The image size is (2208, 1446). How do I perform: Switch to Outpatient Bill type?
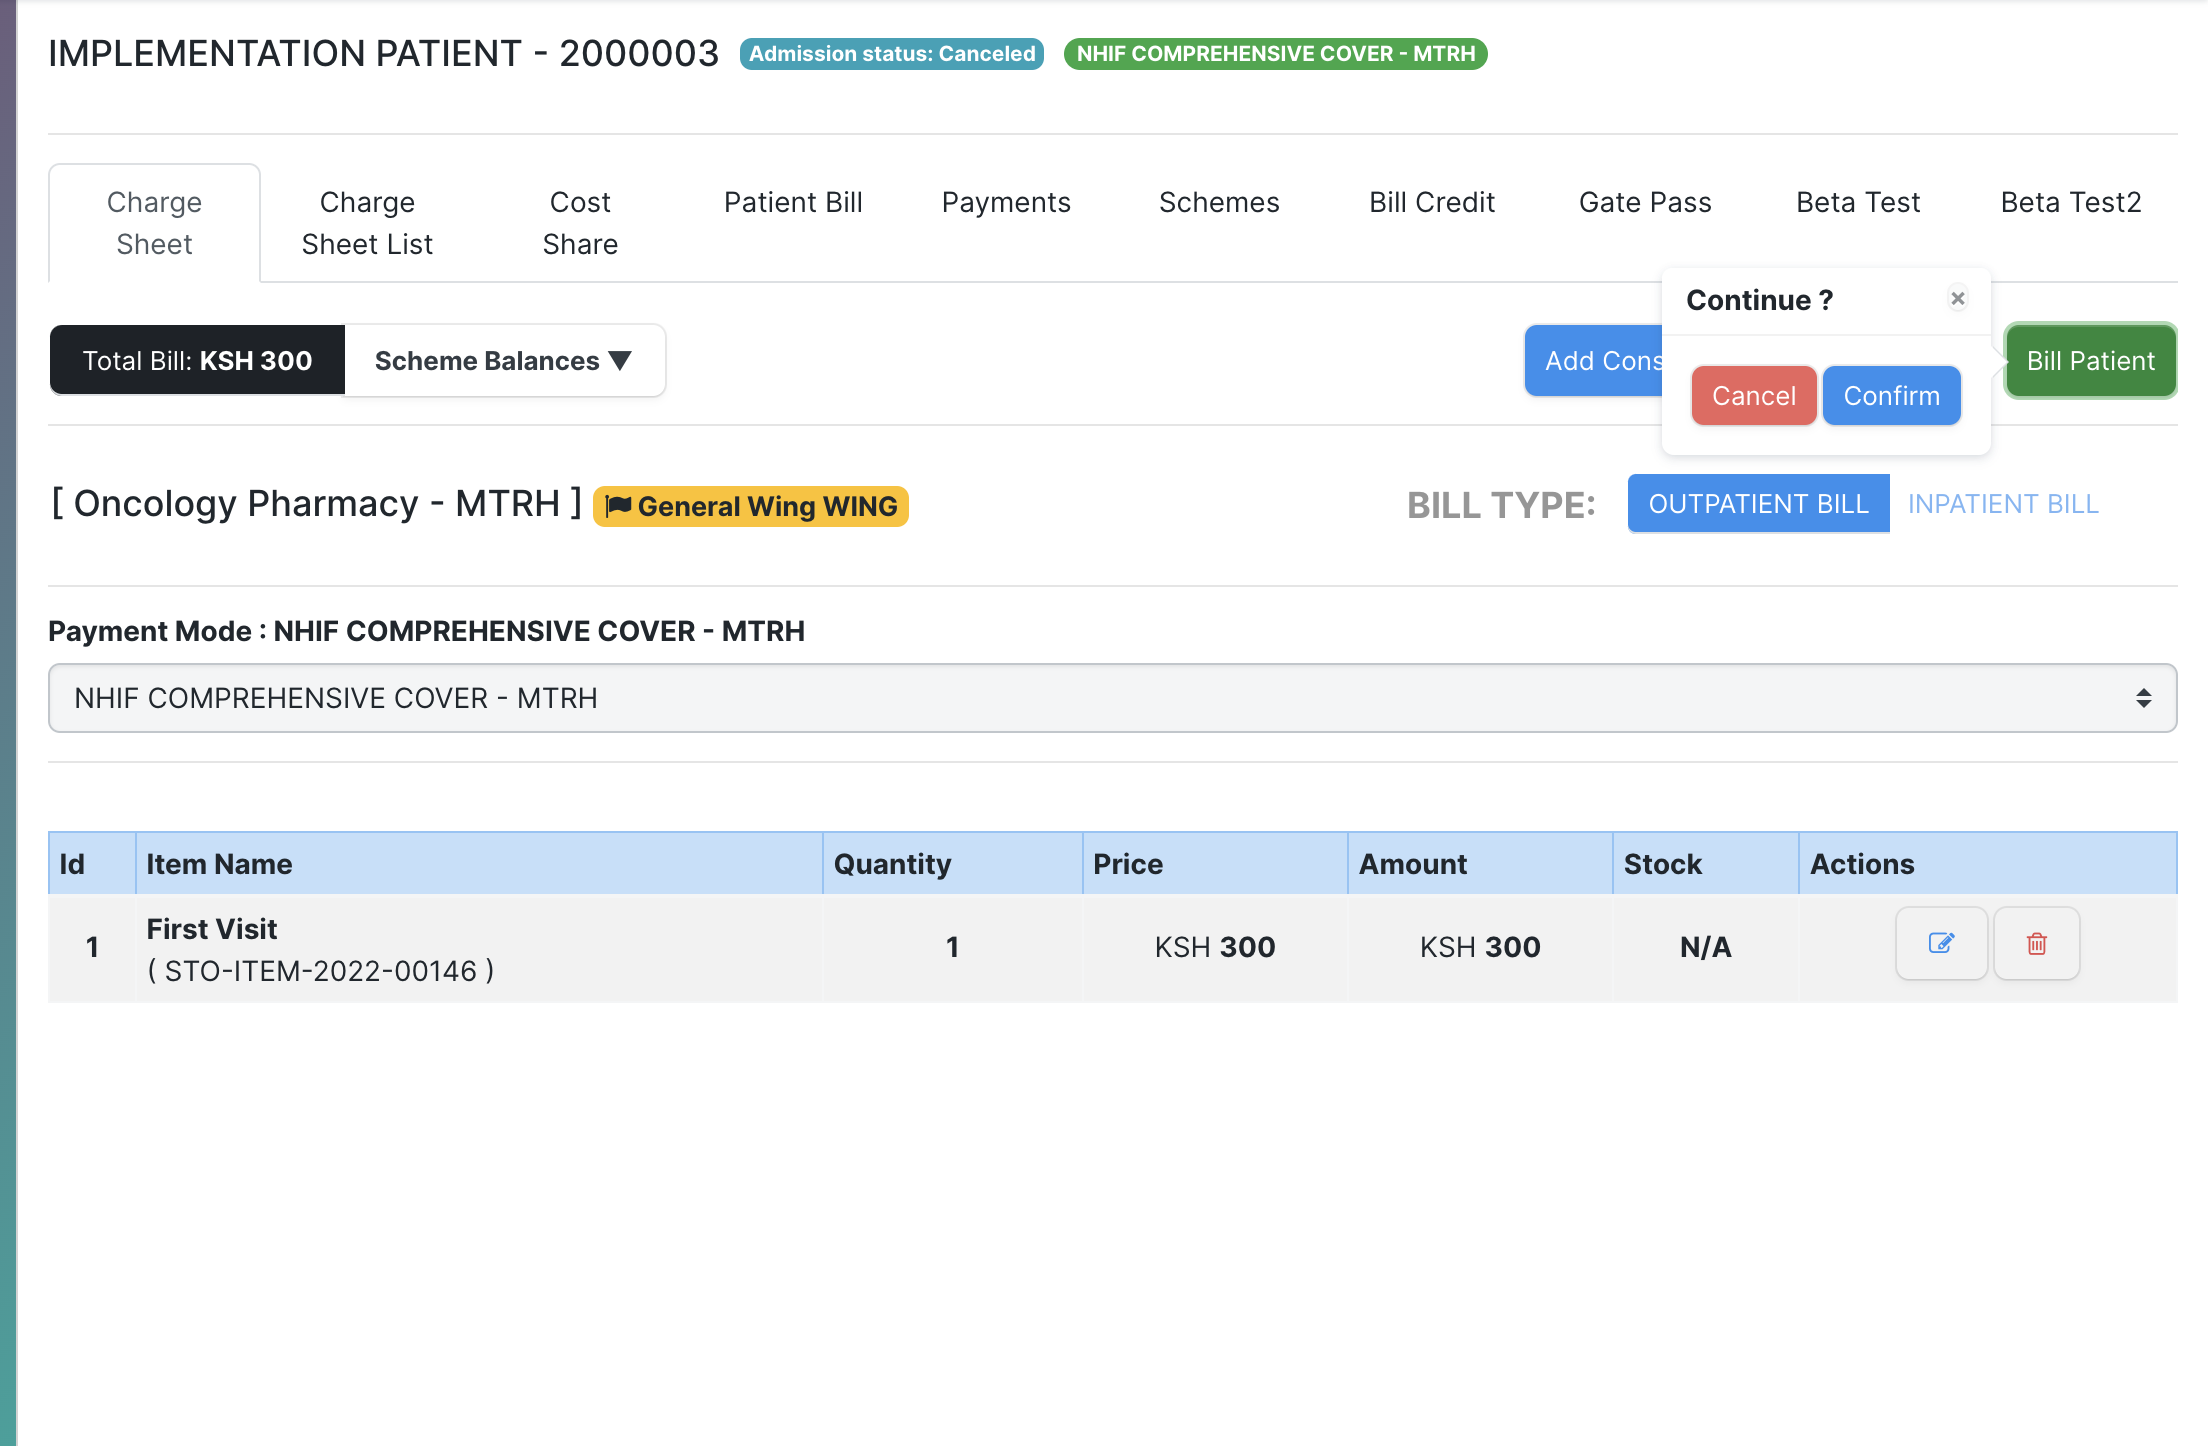coord(1758,504)
